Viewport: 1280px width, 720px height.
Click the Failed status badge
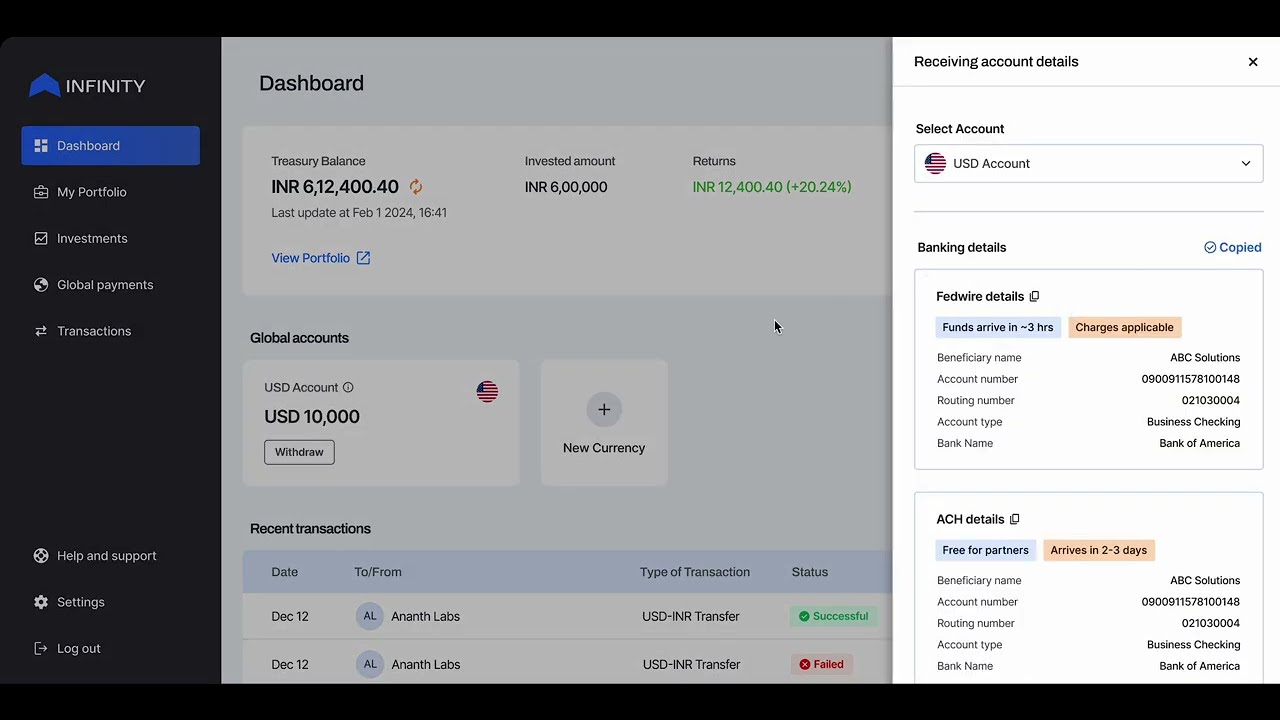[x=821, y=664]
